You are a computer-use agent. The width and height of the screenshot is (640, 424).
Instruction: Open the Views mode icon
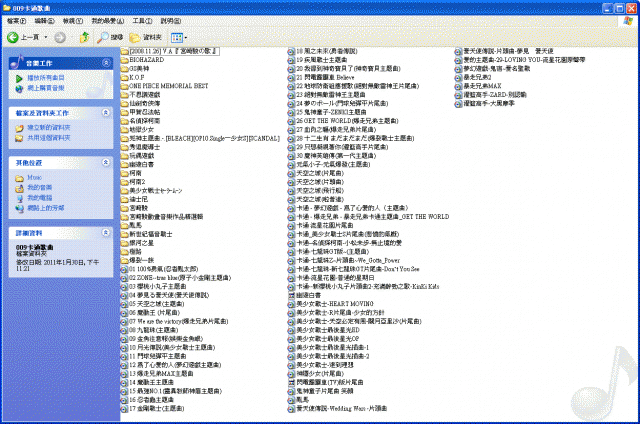(x=177, y=38)
